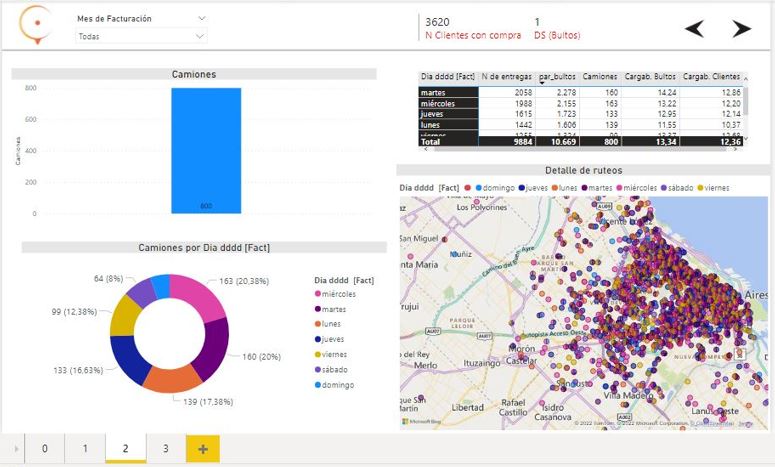
Task: Click the forward arrow navigation icon
Action: [741, 29]
